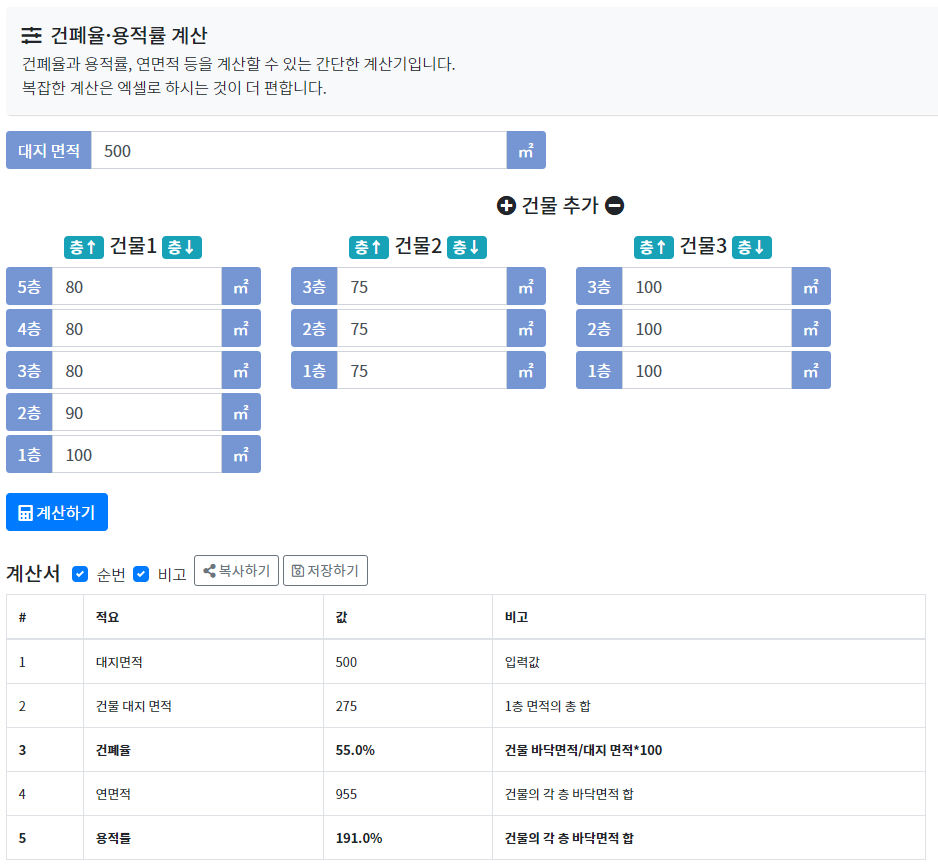Image resolution: width=938 pixels, height=867 pixels.
Task: Edit 건물1 3층 area field
Action: coord(137,370)
